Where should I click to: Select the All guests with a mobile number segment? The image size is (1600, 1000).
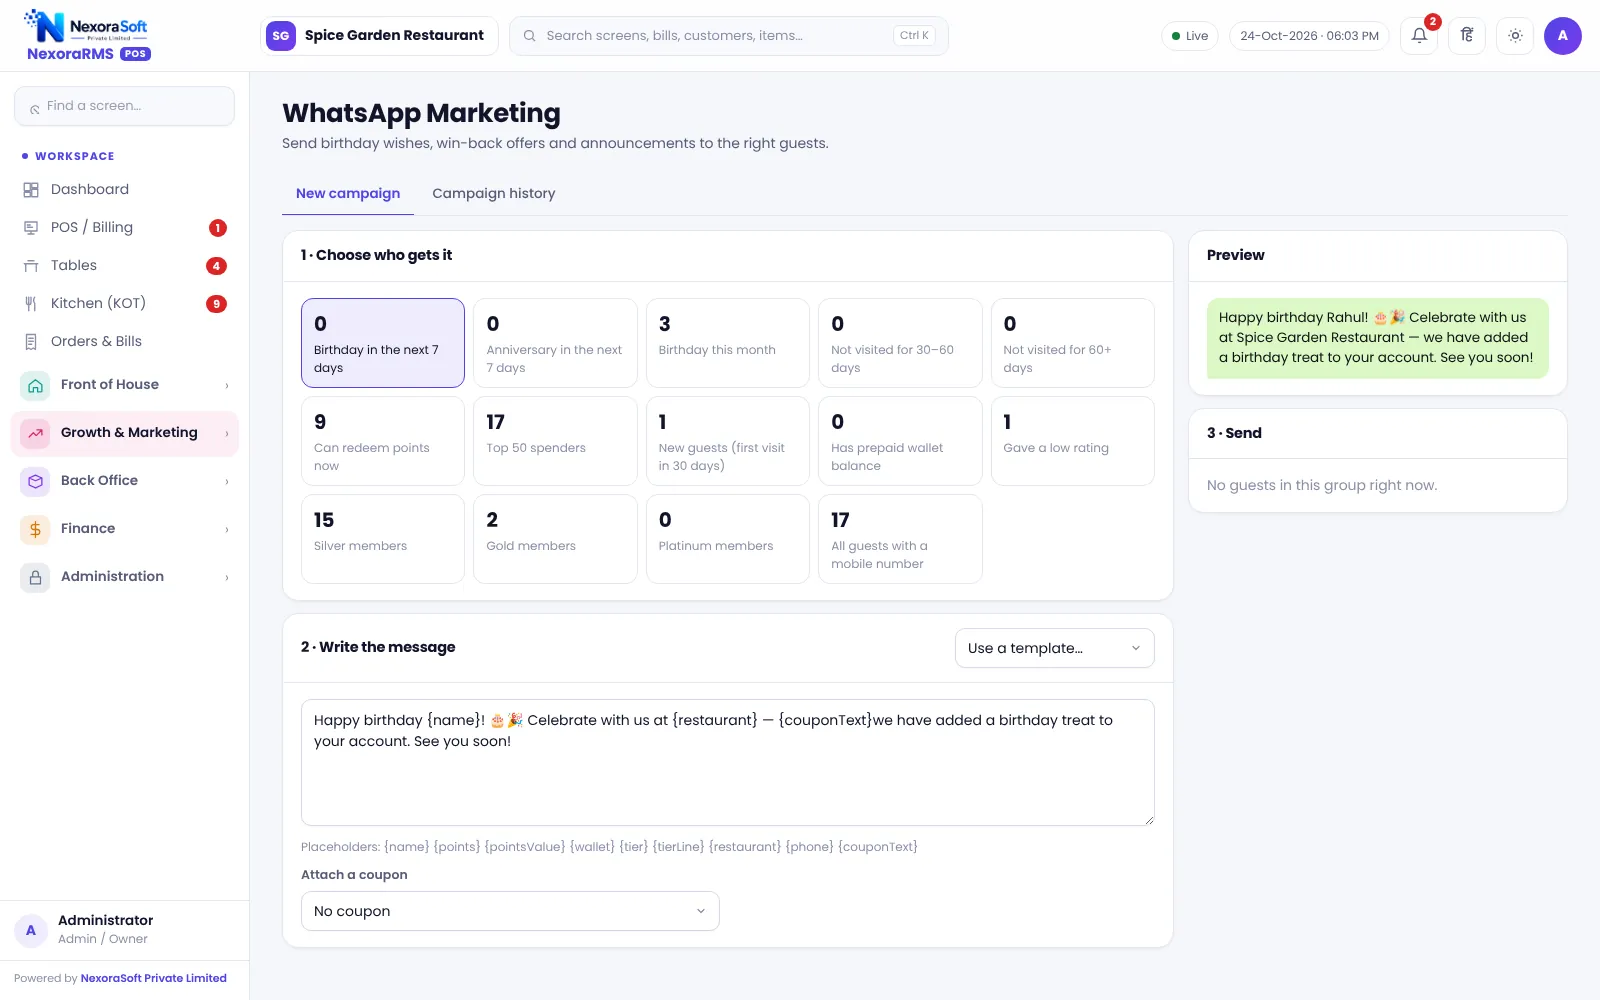pos(900,539)
